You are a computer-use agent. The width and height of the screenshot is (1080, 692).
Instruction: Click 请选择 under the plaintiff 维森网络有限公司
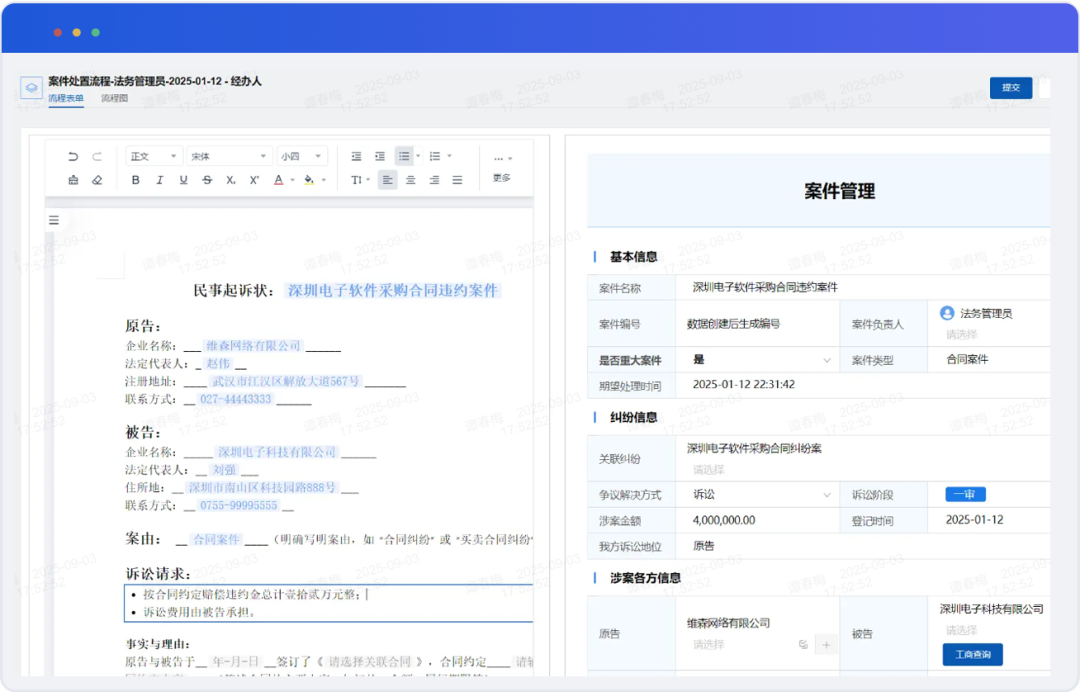pos(708,644)
